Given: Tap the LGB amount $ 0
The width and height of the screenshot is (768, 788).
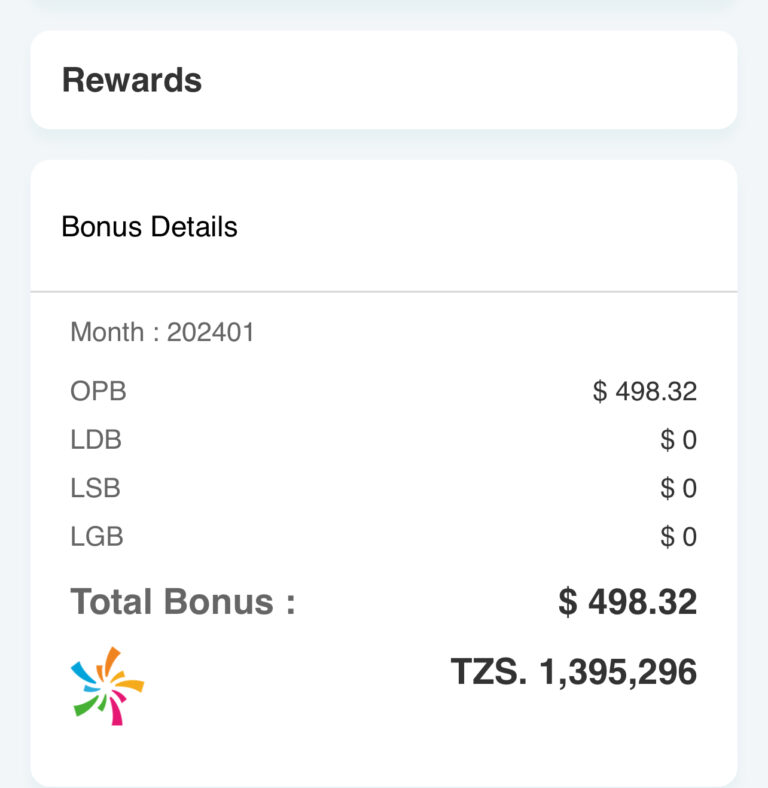Looking at the screenshot, I should pos(678,537).
